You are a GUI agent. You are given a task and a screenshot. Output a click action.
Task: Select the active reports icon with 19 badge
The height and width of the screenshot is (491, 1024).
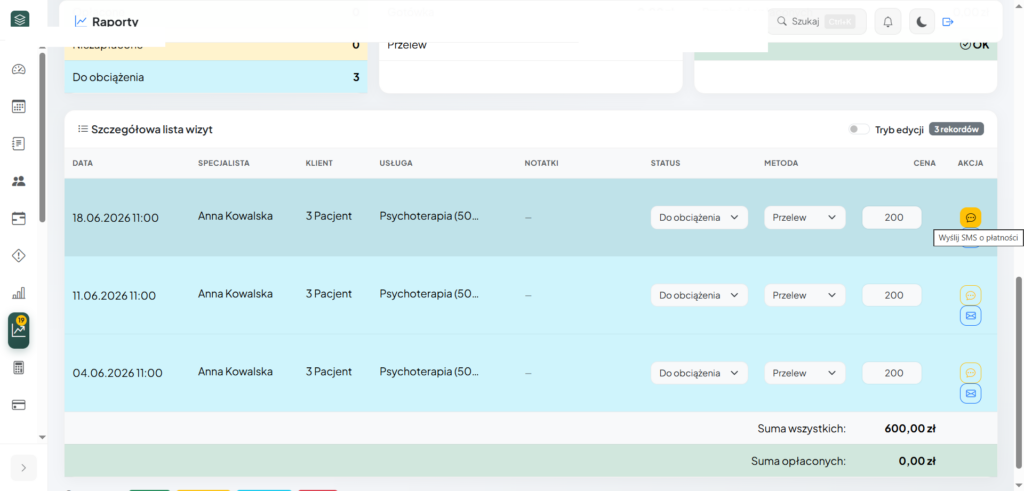tap(19, 330)
